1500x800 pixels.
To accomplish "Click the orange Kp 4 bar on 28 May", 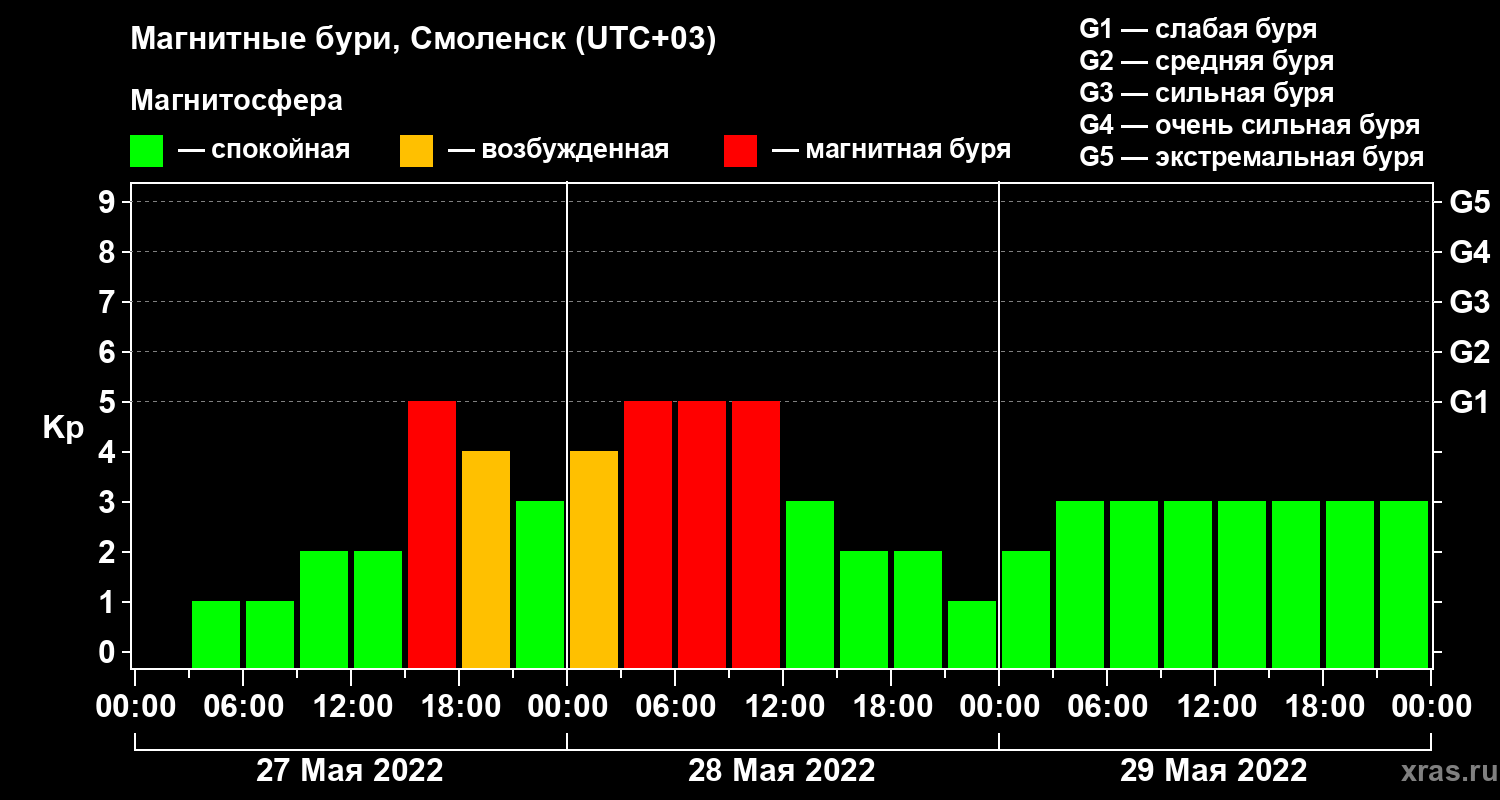I will [x=594, y=559].
